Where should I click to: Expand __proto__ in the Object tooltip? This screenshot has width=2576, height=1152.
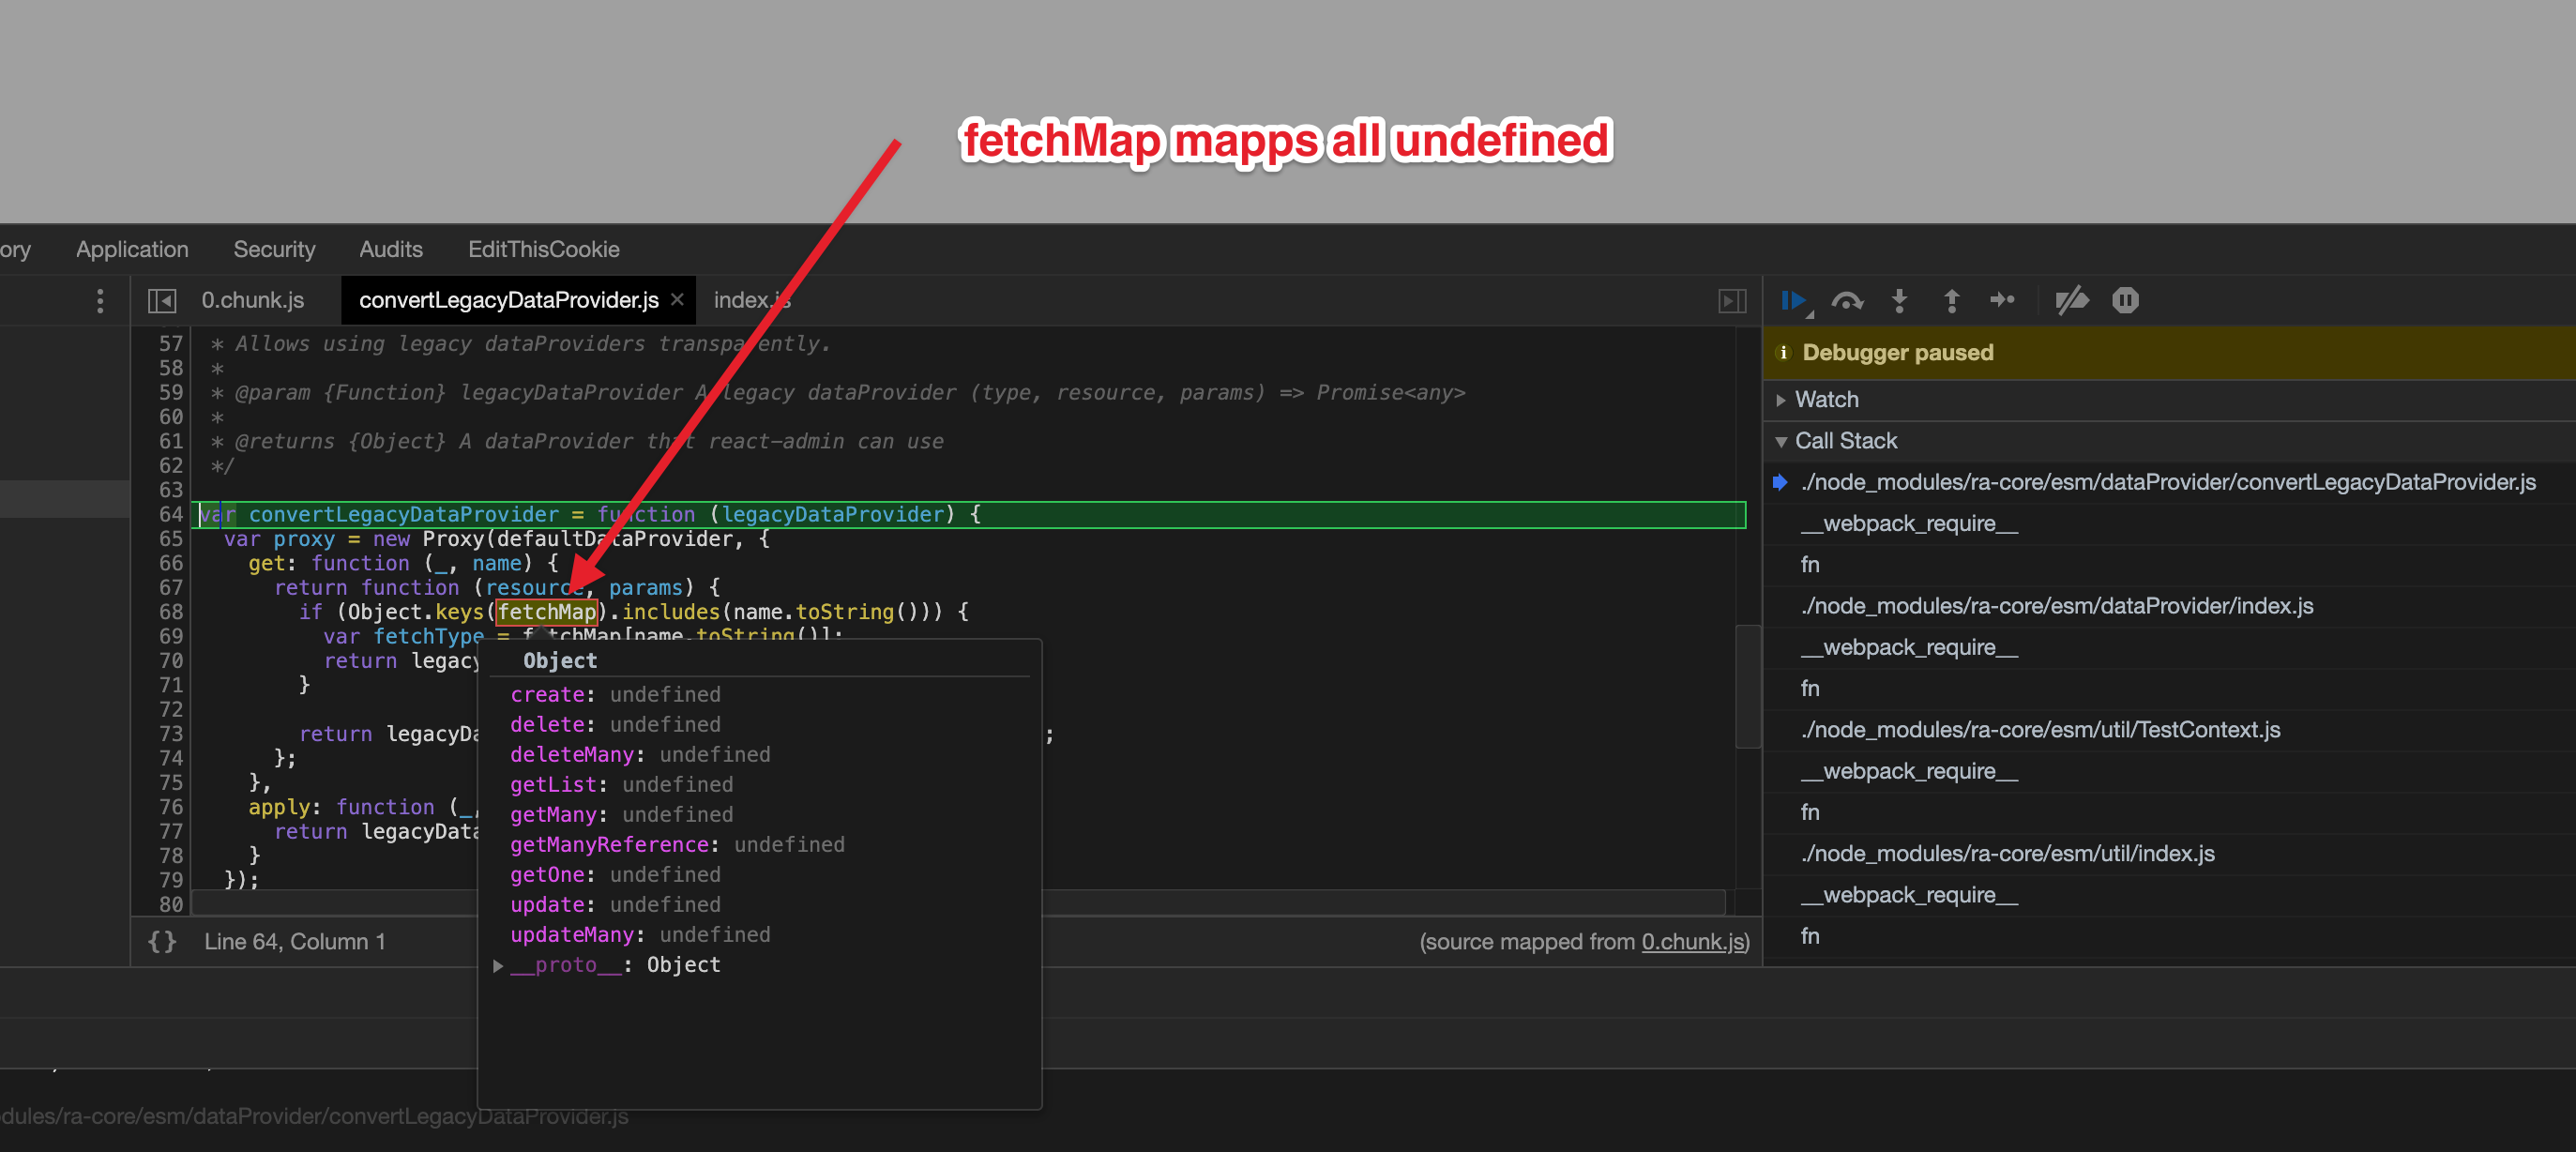pyautogui.click(x=497, y=965)
